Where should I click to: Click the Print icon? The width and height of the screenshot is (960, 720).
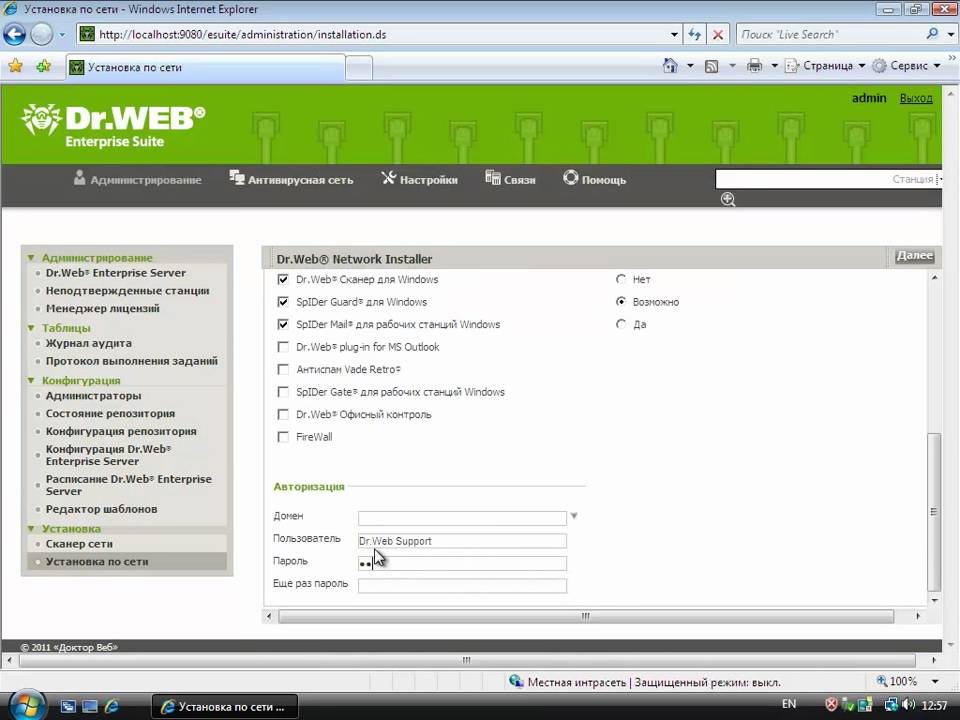754,66
